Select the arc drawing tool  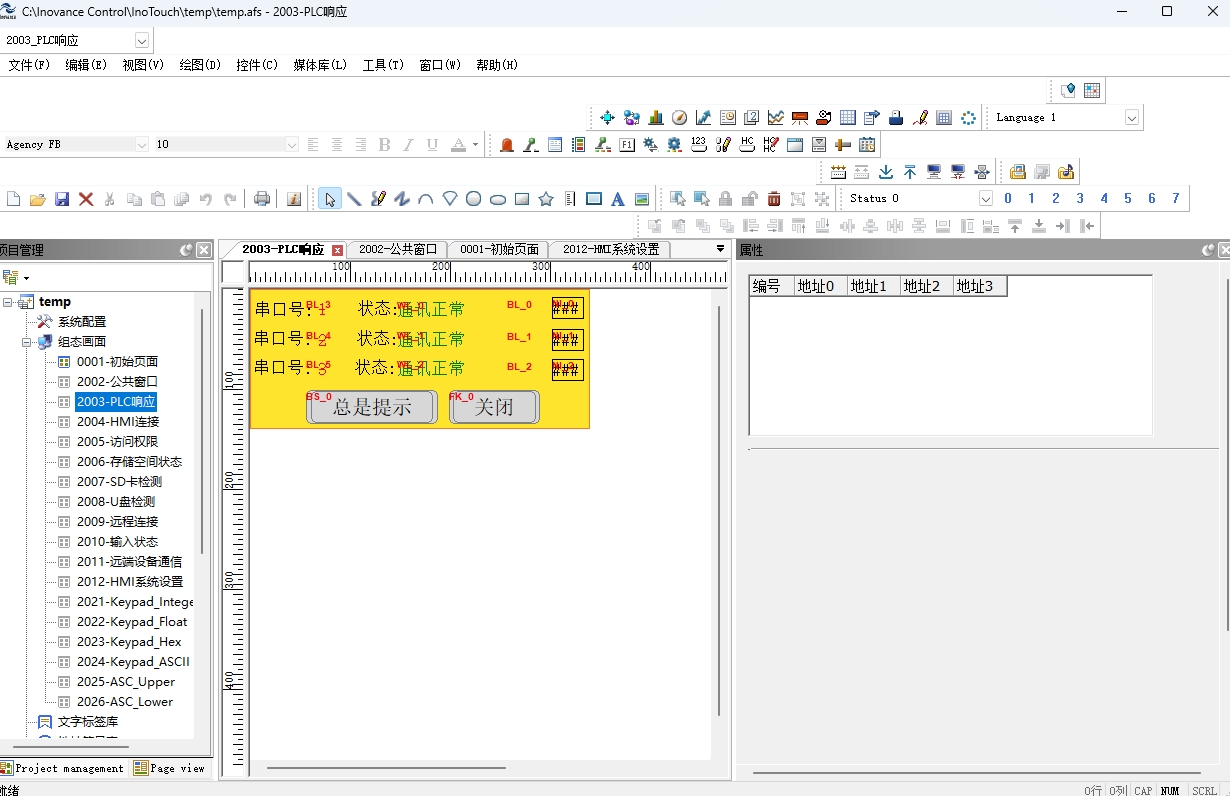tap(426, 199)
